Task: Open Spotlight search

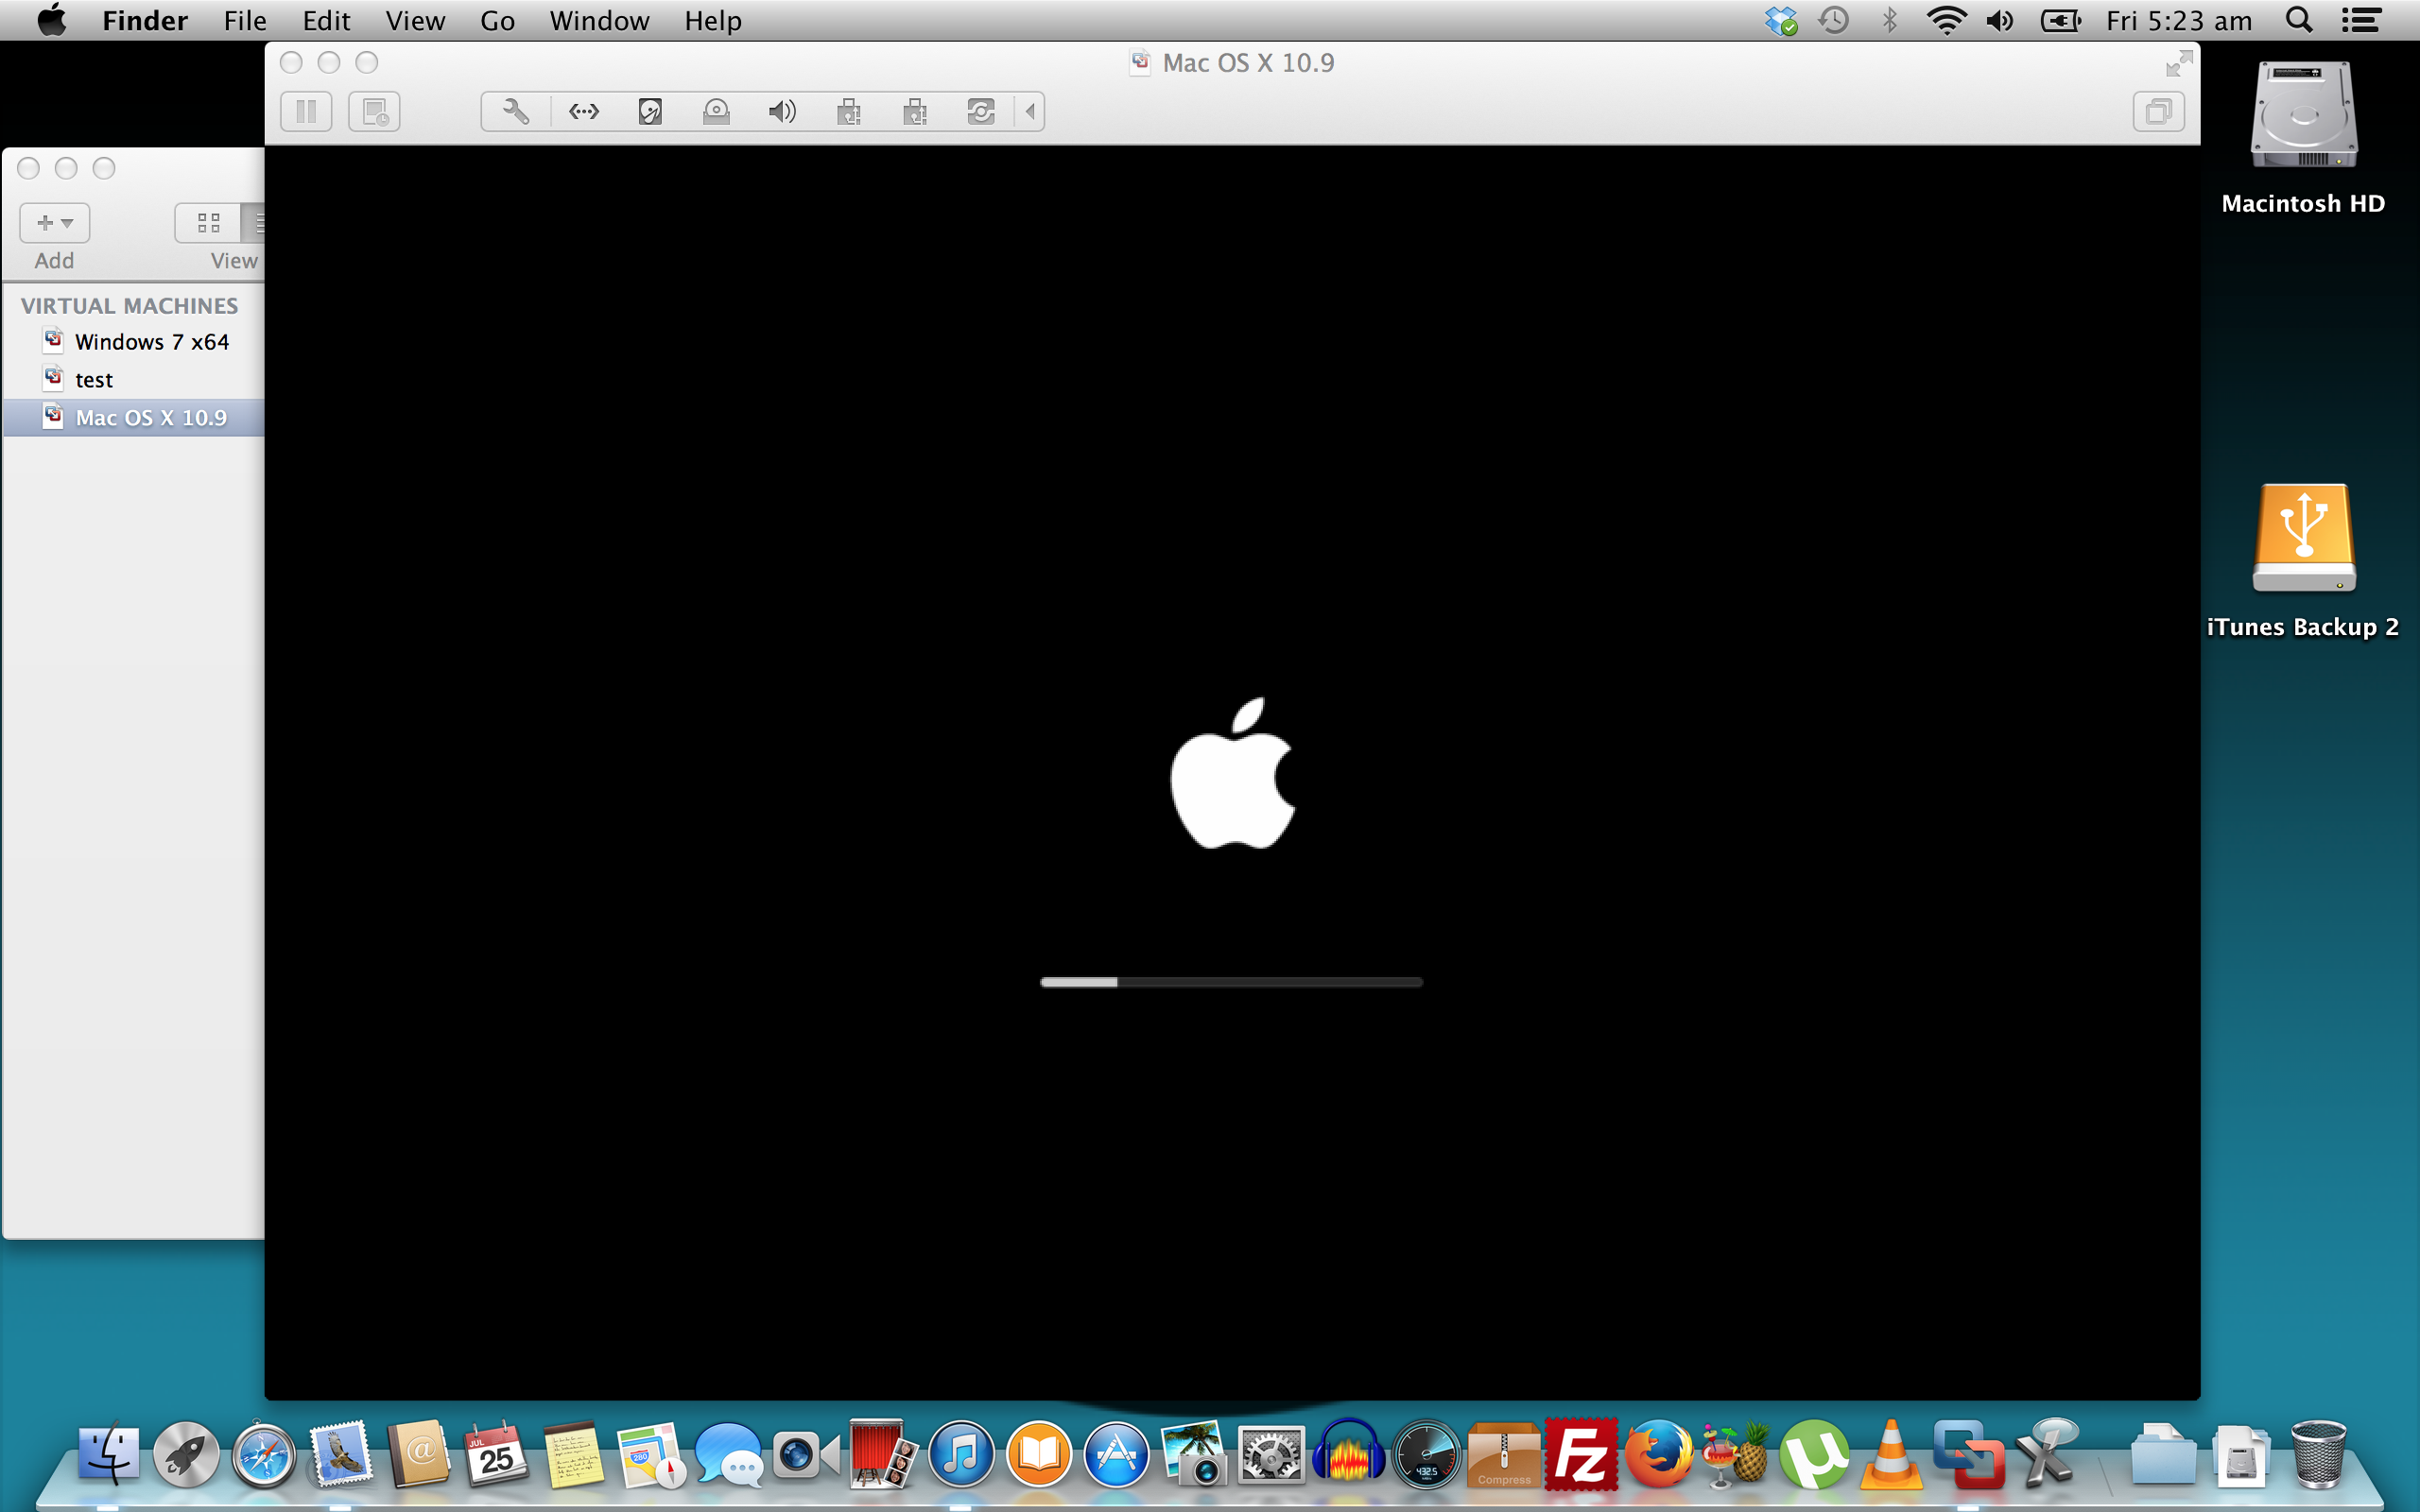Action: coord(2299,20)
